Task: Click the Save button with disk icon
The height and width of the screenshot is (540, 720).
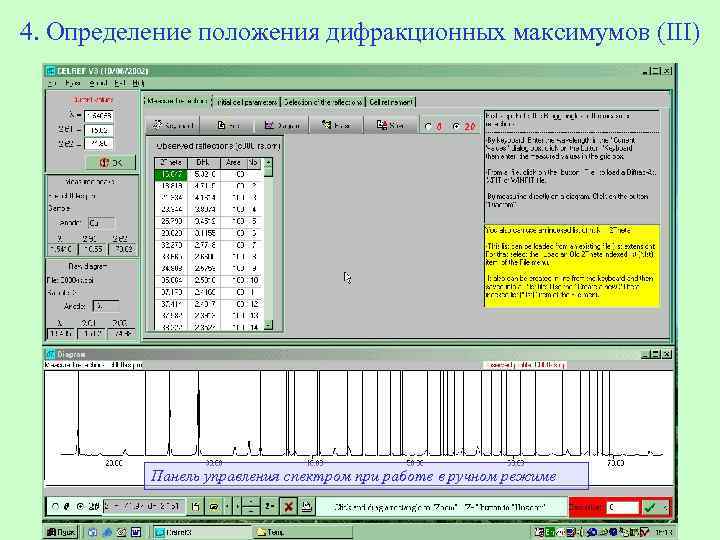Action: 390,124
